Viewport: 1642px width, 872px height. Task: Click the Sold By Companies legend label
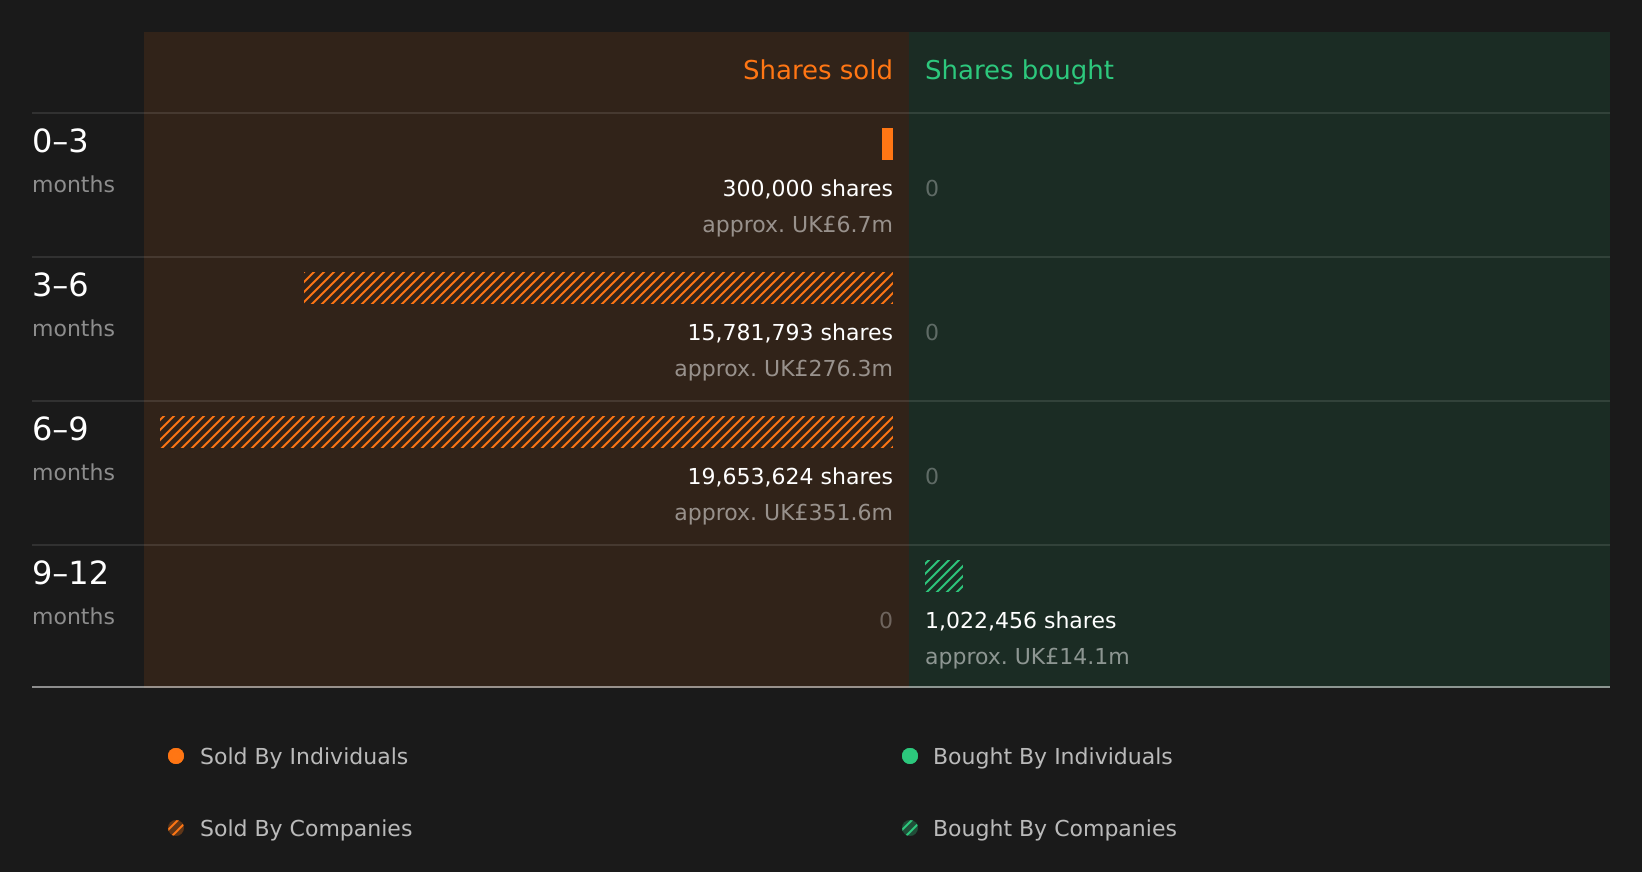pos(306,828)
